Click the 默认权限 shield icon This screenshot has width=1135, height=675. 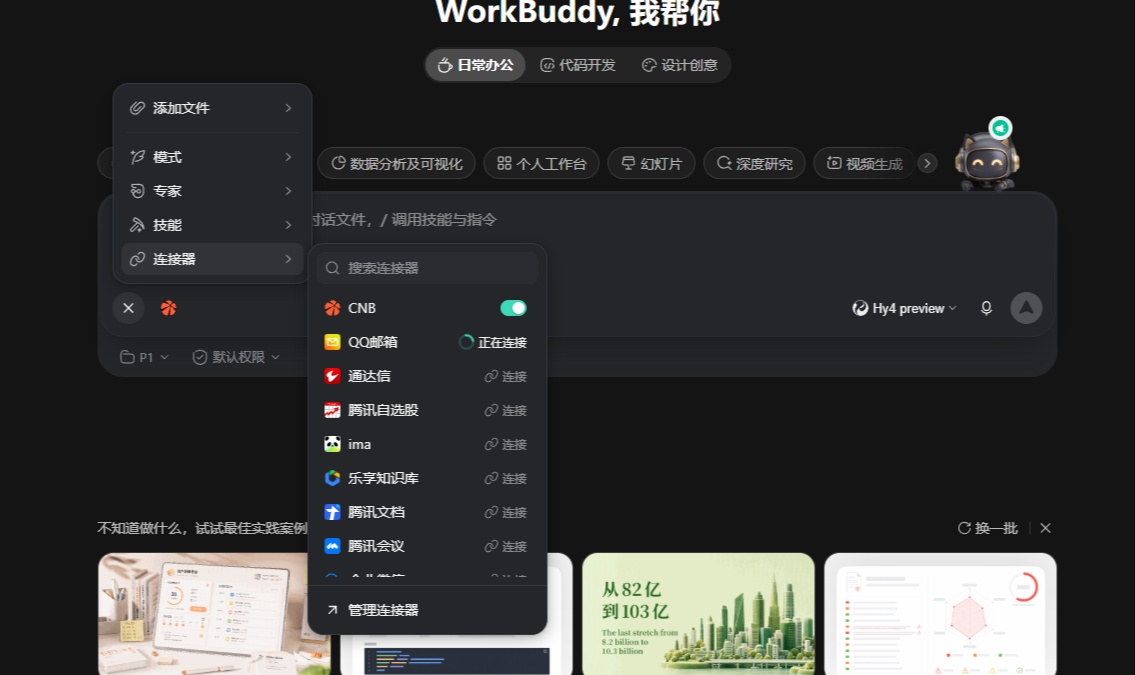(x=200, y=357)
